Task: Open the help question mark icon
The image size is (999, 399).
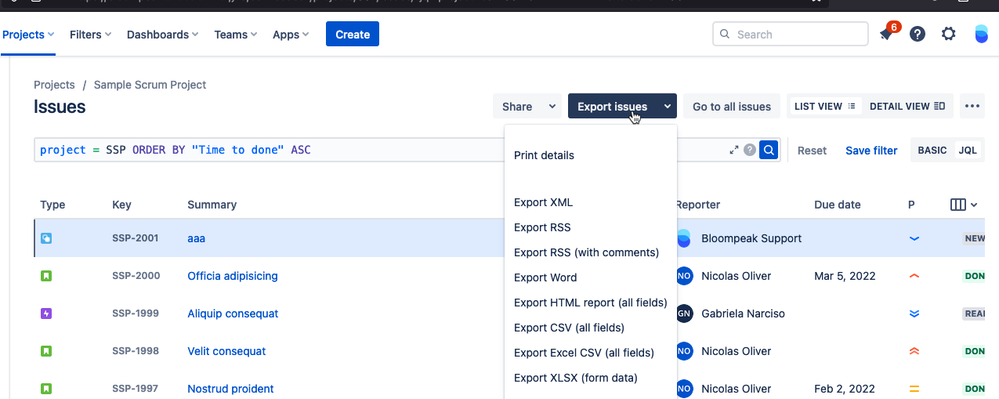Action: point(917,34)
